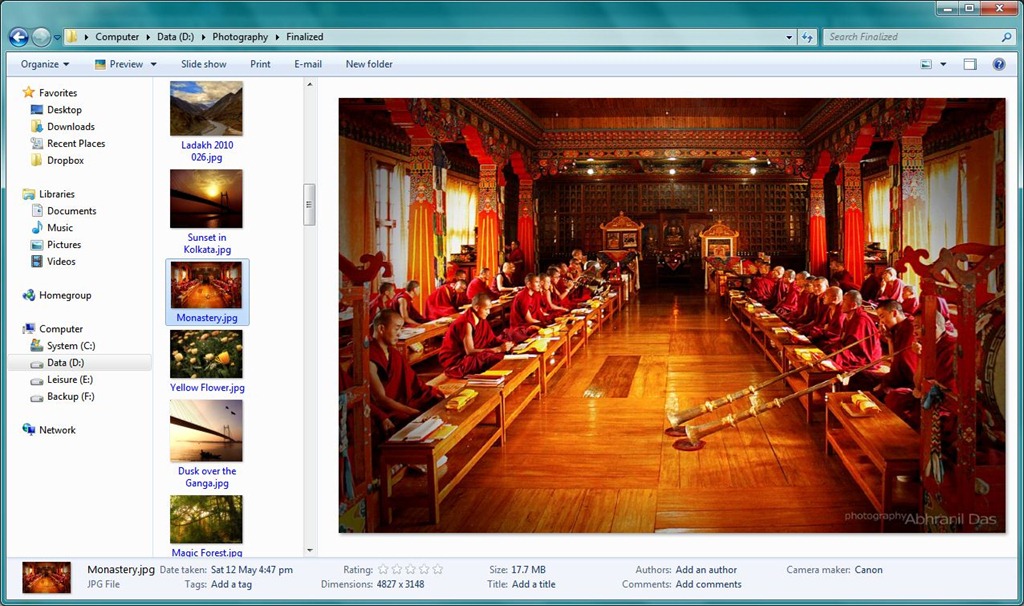
Task: Click the refresh icon beside address bar
Action: (x=807, y=37)
